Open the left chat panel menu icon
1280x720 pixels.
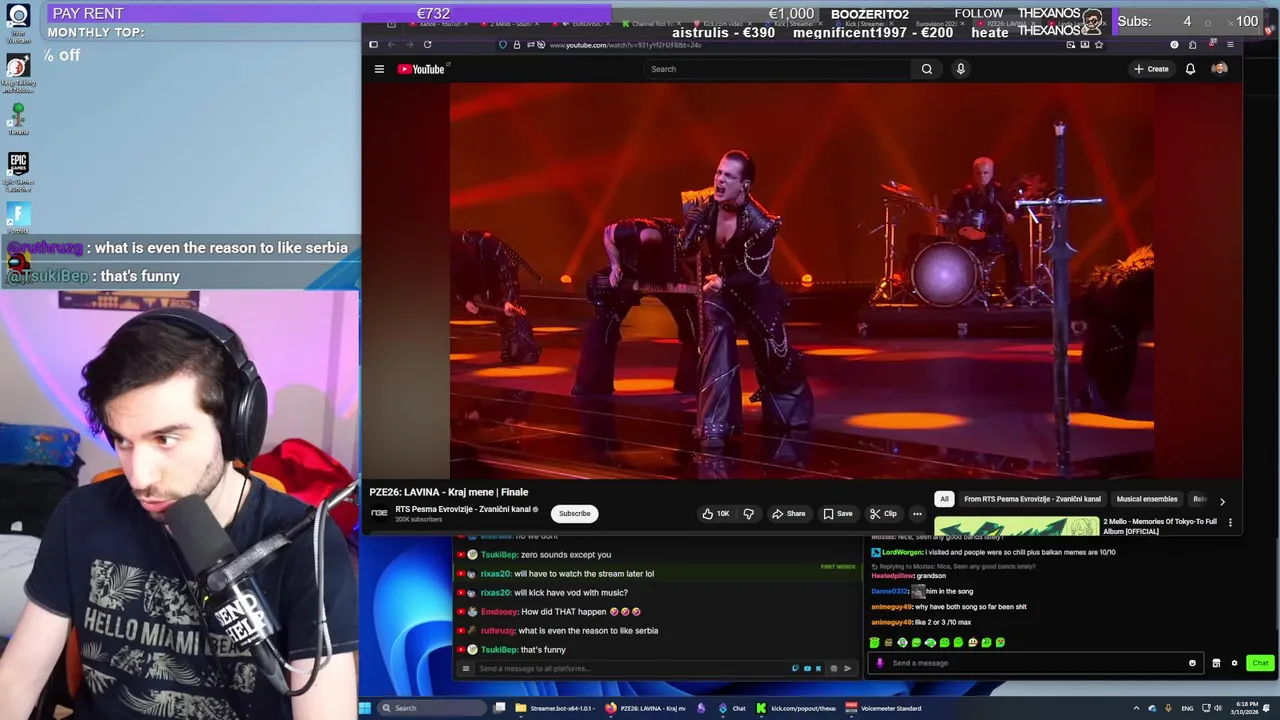pyautogui.click(x=465, y=668)
